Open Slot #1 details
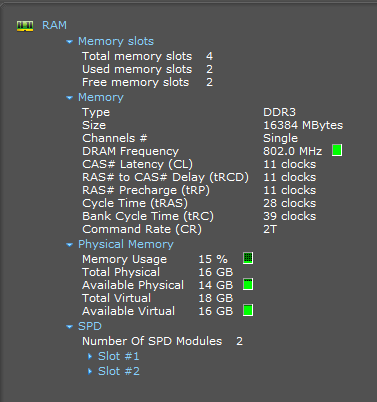The height and width of the screenshot is (402, 377). click(119, 356)
